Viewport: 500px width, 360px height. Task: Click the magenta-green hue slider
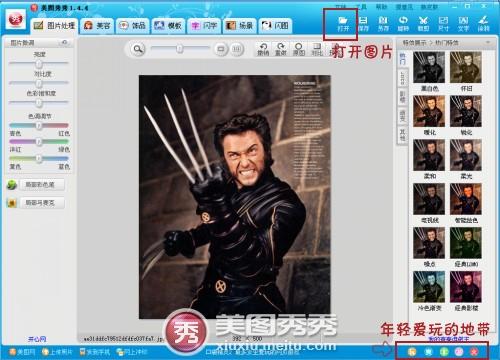(39, 142)
